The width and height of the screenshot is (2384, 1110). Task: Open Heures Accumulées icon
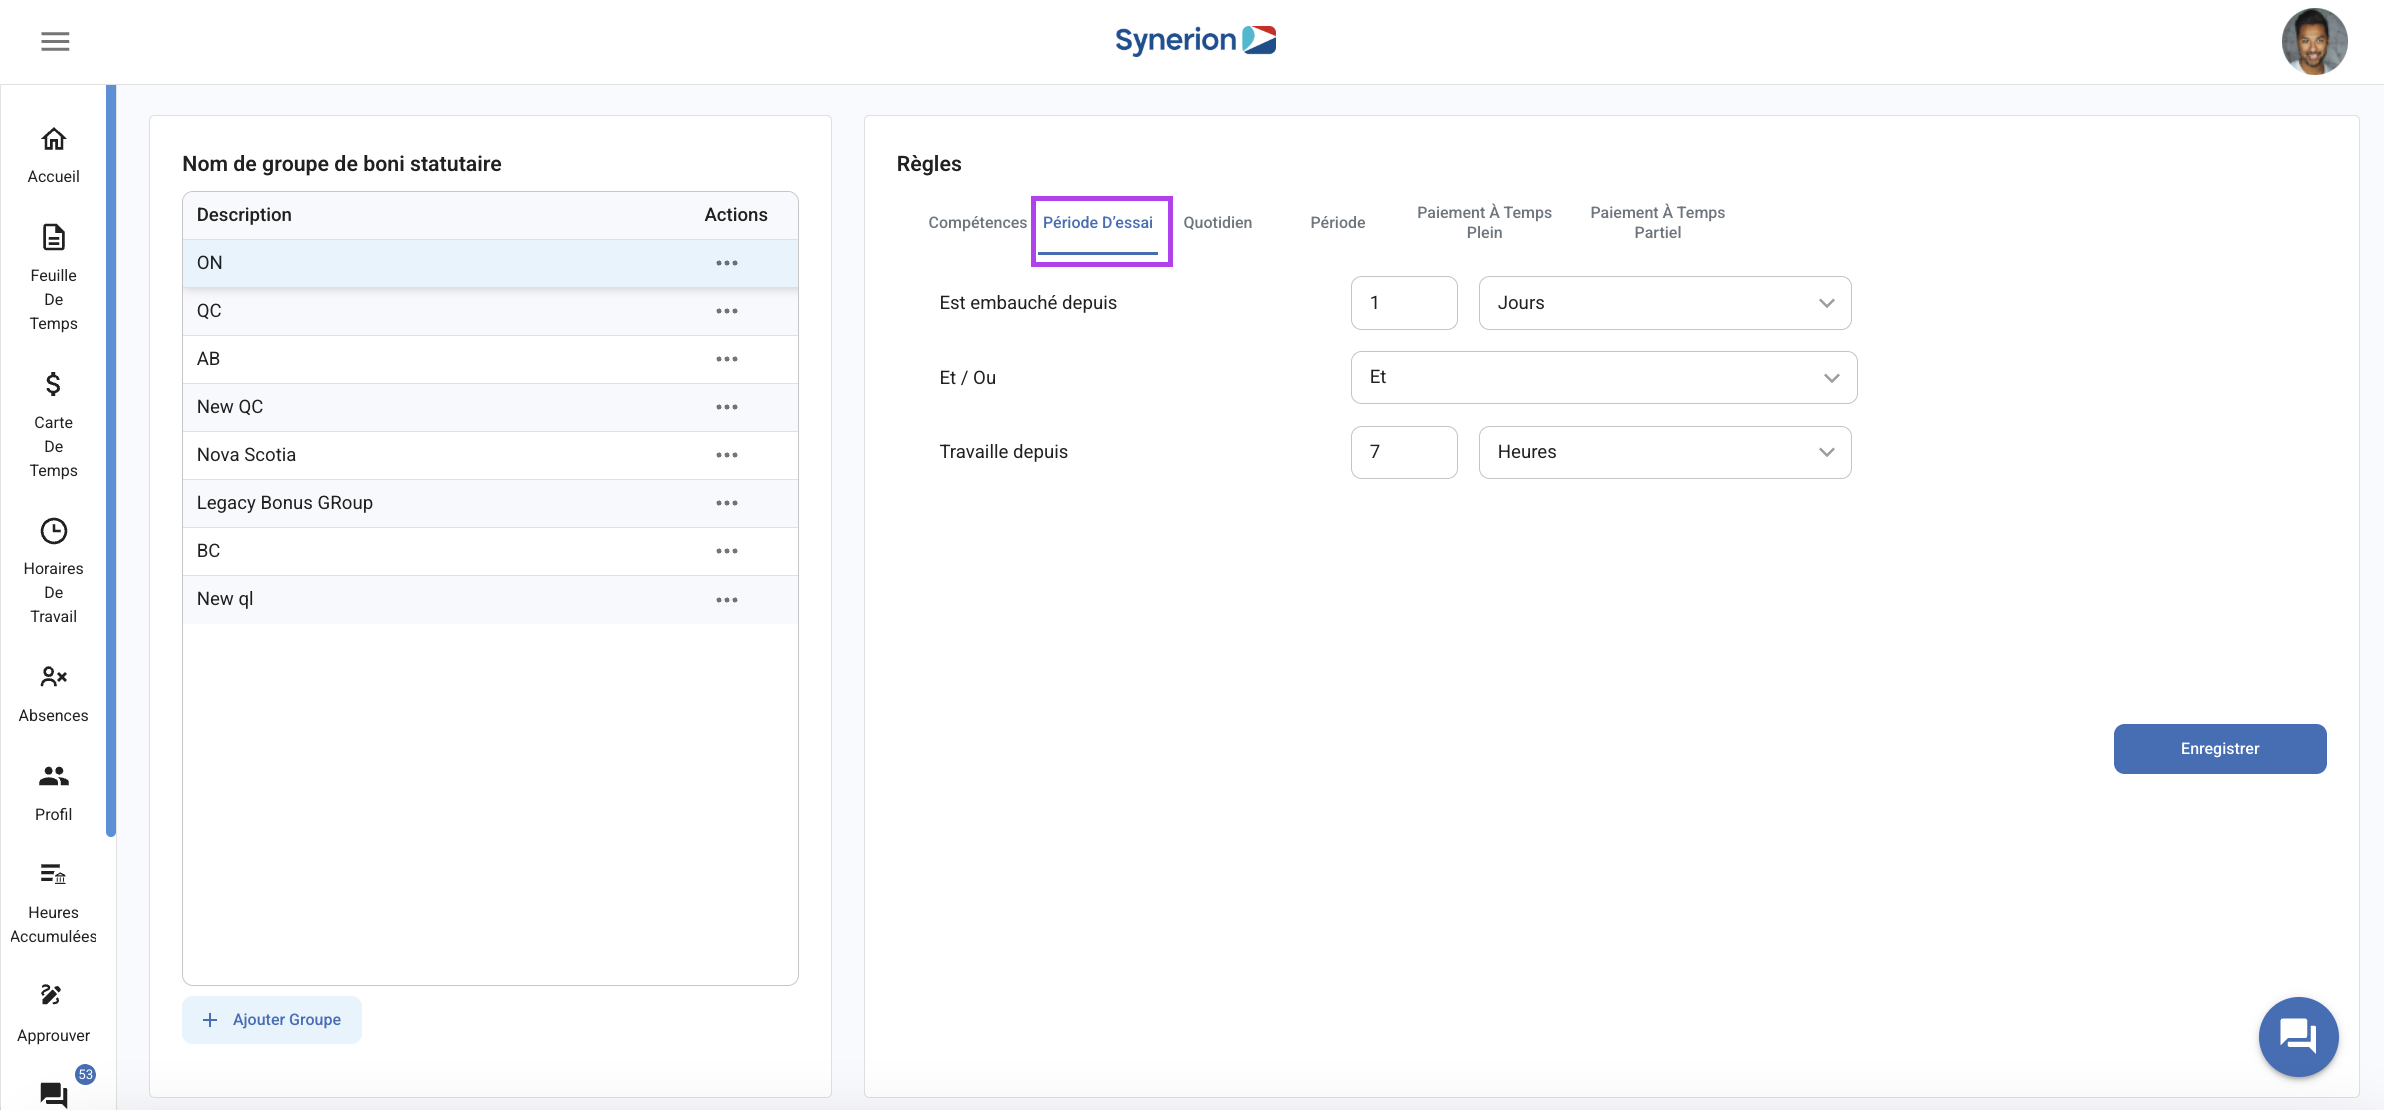pos(54,875)
